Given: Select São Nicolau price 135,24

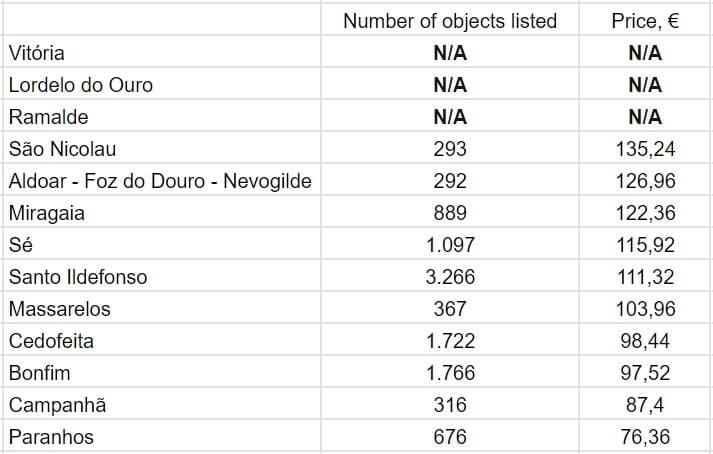Looking at the screenshot, I should click(x=645, y=149).
